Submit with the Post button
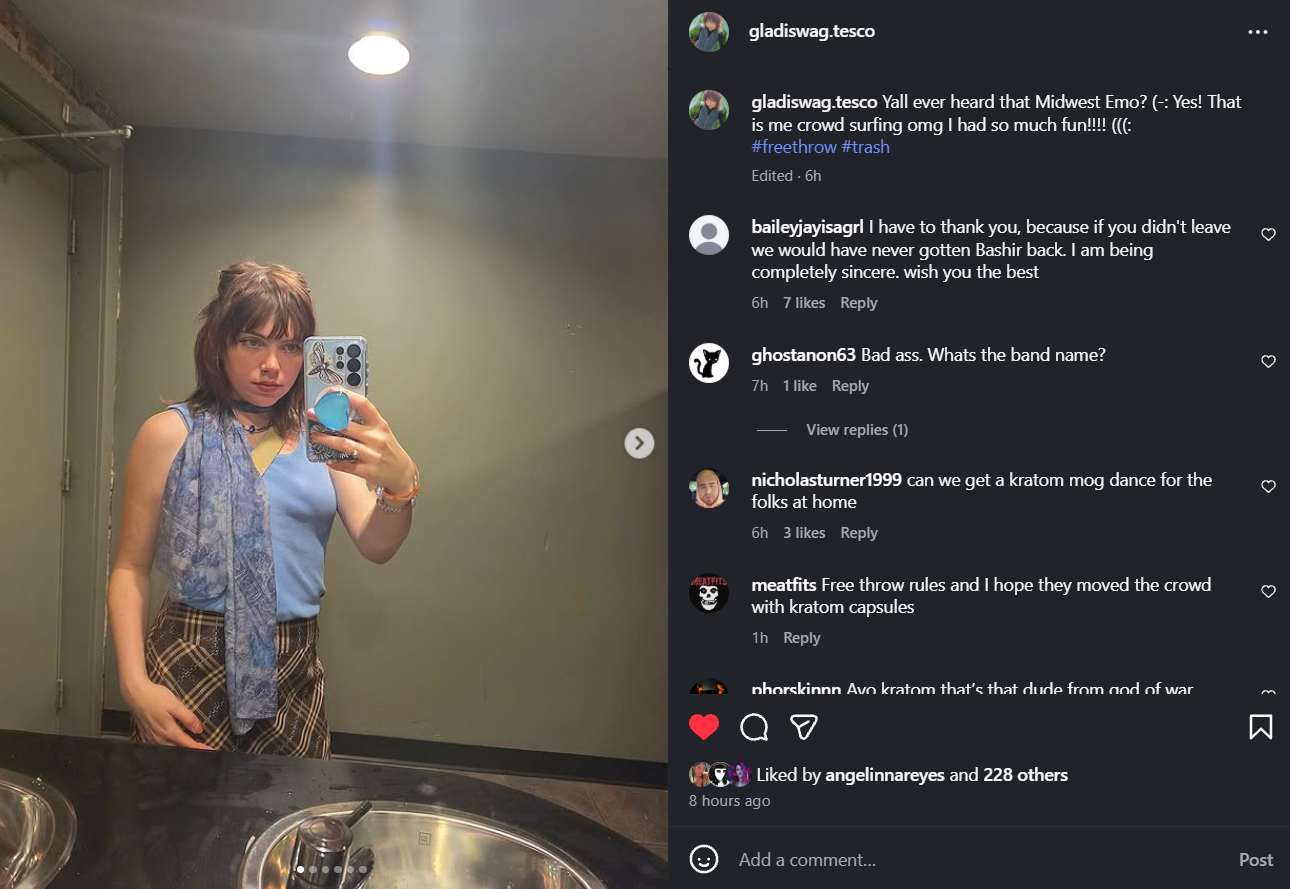The image size is (1290, 889). coord(1256,860)
